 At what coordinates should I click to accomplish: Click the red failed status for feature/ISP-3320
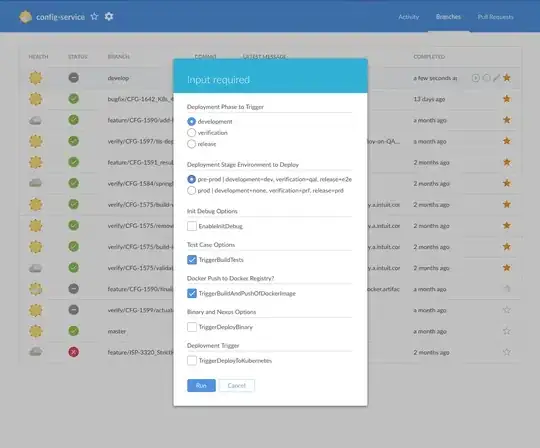[73, 352]
